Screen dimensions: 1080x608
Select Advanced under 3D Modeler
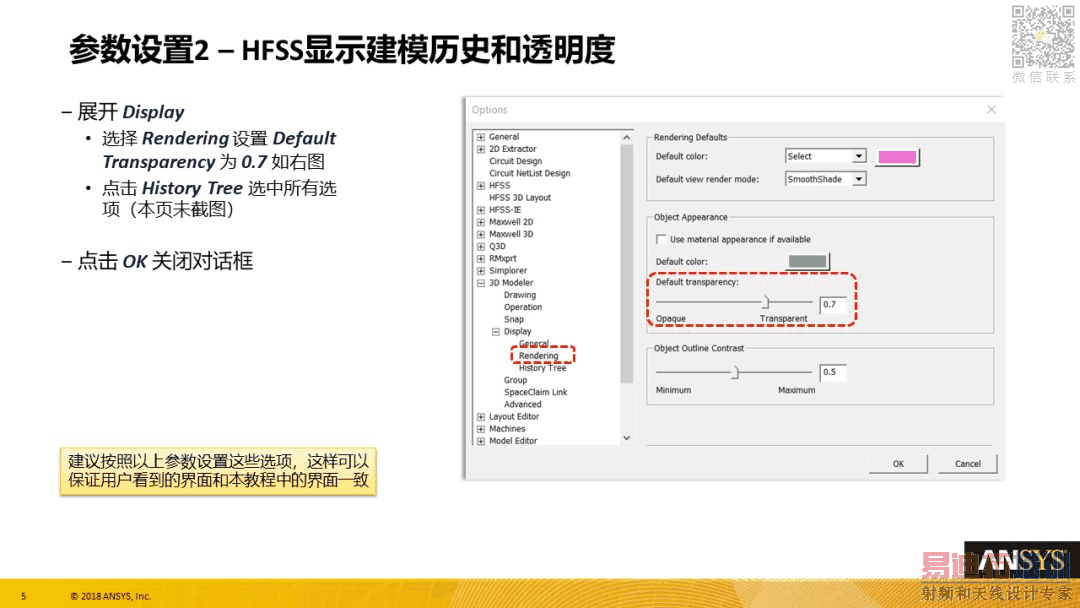(522, 405)
